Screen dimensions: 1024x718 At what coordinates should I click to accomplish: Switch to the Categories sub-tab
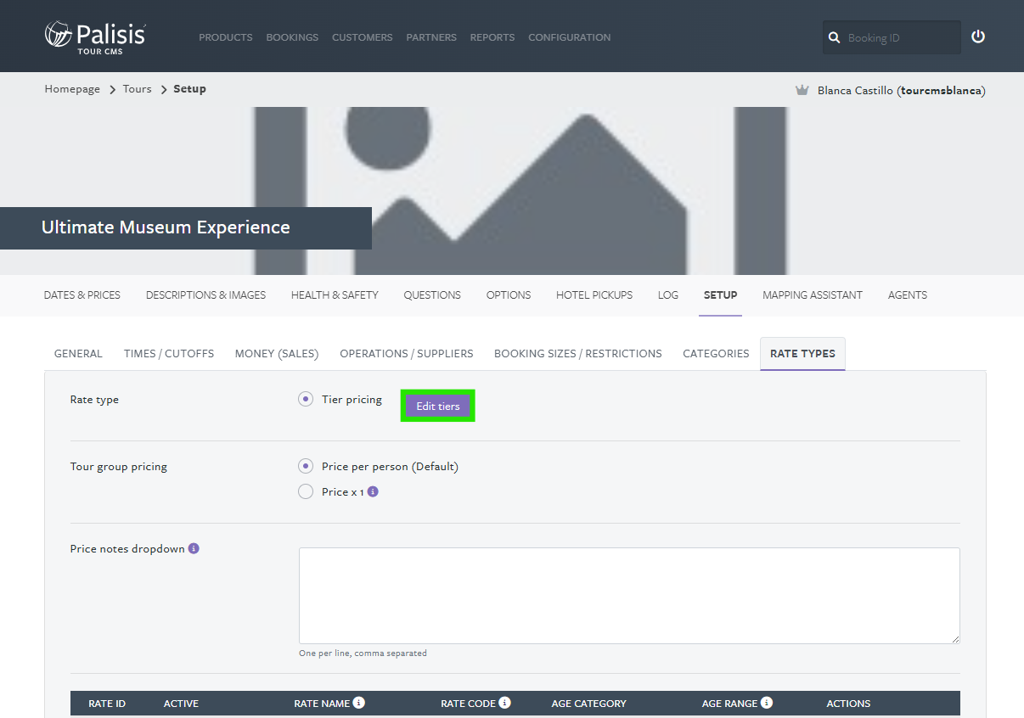(716, 353)
